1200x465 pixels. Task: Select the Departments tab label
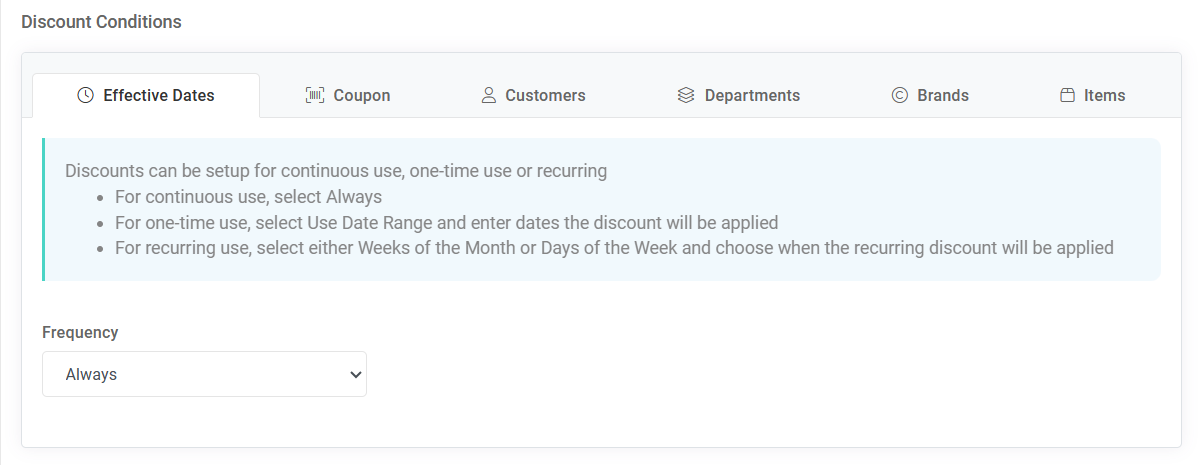752,96
